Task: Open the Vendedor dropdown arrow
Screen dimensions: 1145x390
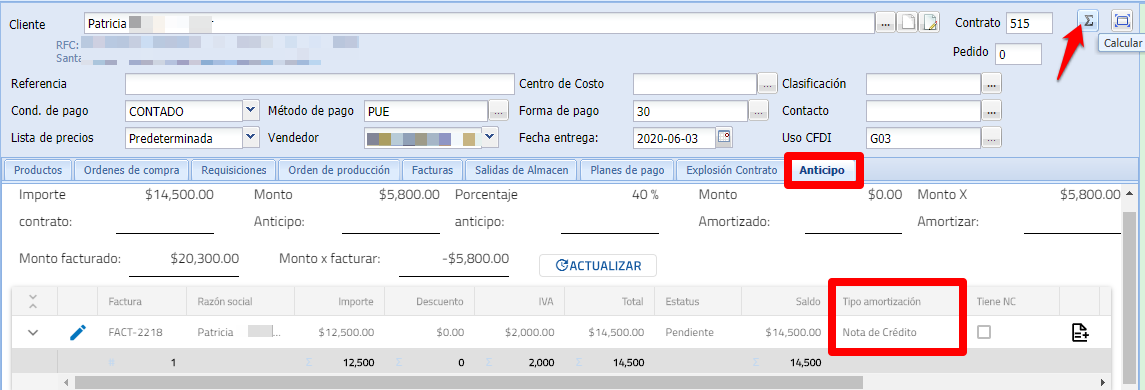Action: tap(489, 137)
